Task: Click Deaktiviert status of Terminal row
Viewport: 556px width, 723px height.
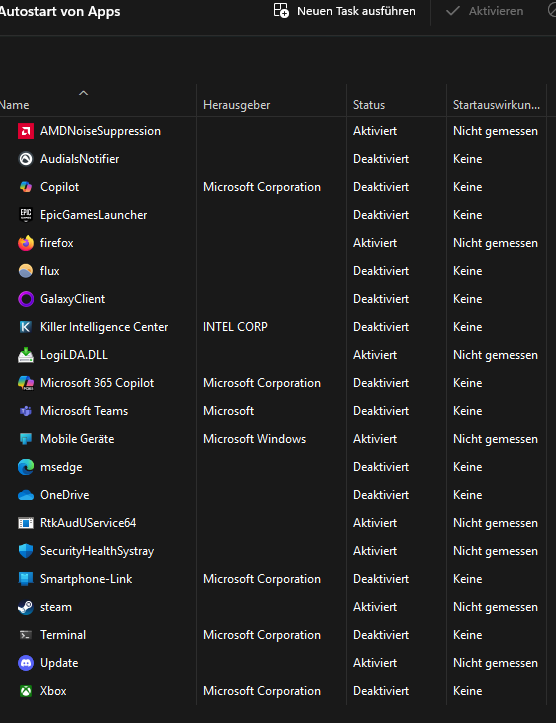Action: 381,635
